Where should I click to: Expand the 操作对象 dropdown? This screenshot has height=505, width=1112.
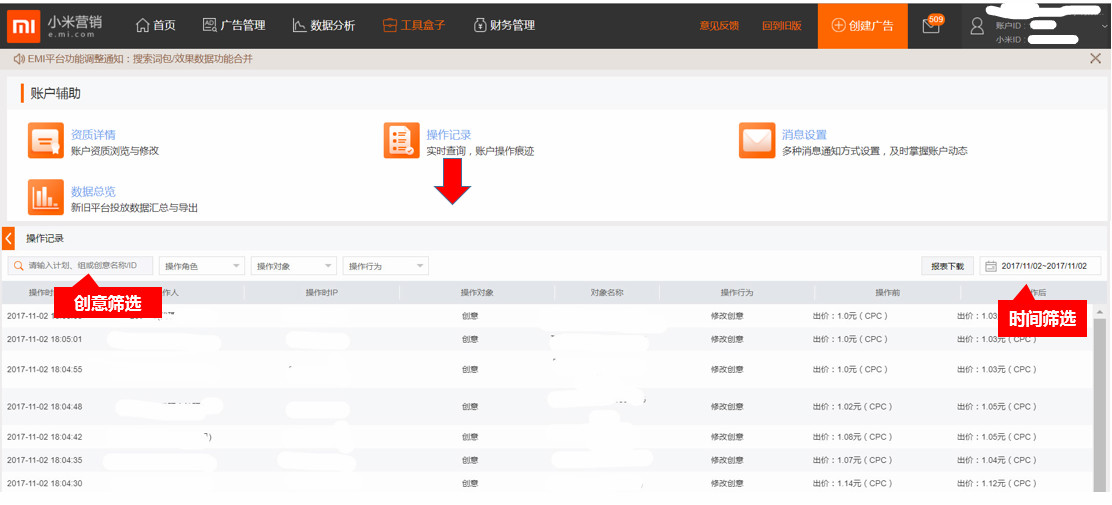(293, 266)
